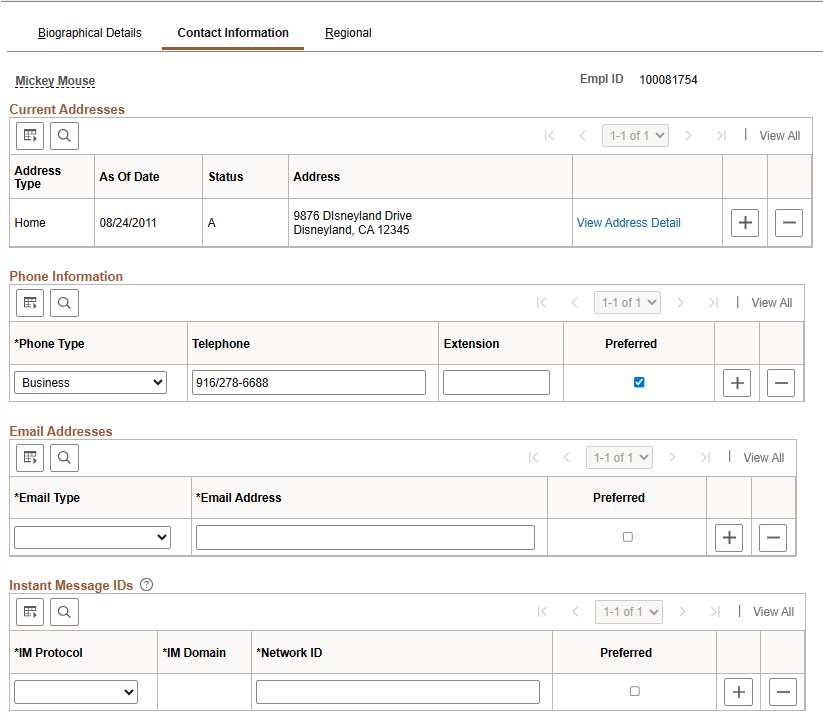
Task: Open the Regional tab
Action: [x=348, y=33]
